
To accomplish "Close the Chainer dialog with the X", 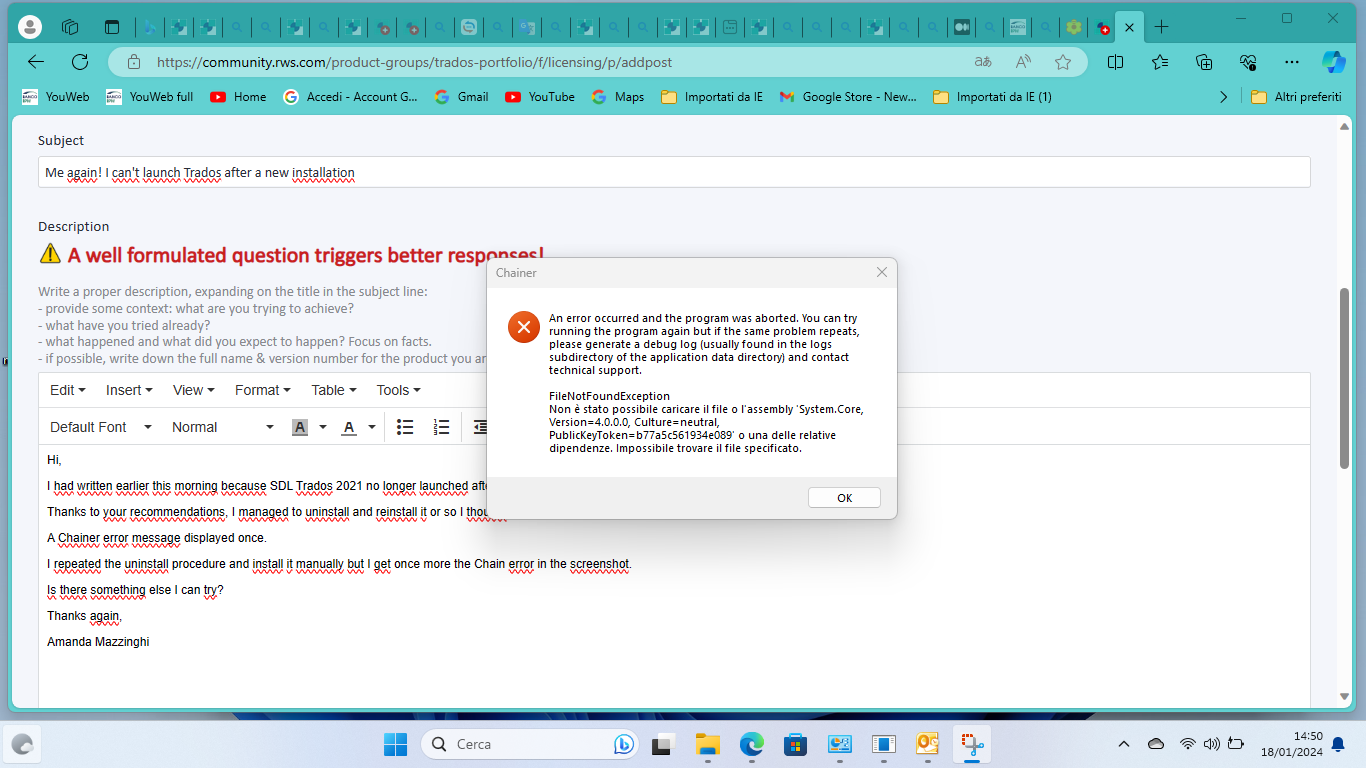I will point(882,272).
